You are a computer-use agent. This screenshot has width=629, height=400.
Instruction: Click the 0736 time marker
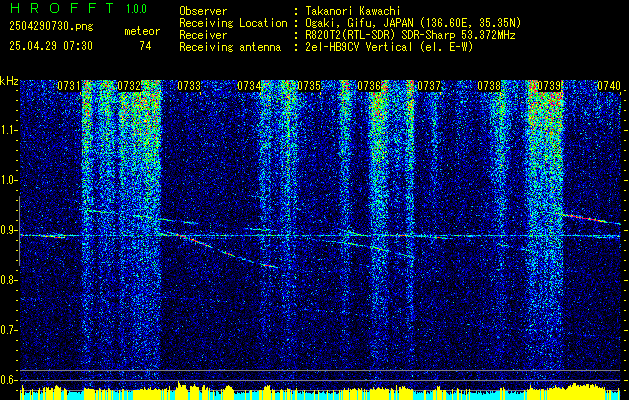369,86
